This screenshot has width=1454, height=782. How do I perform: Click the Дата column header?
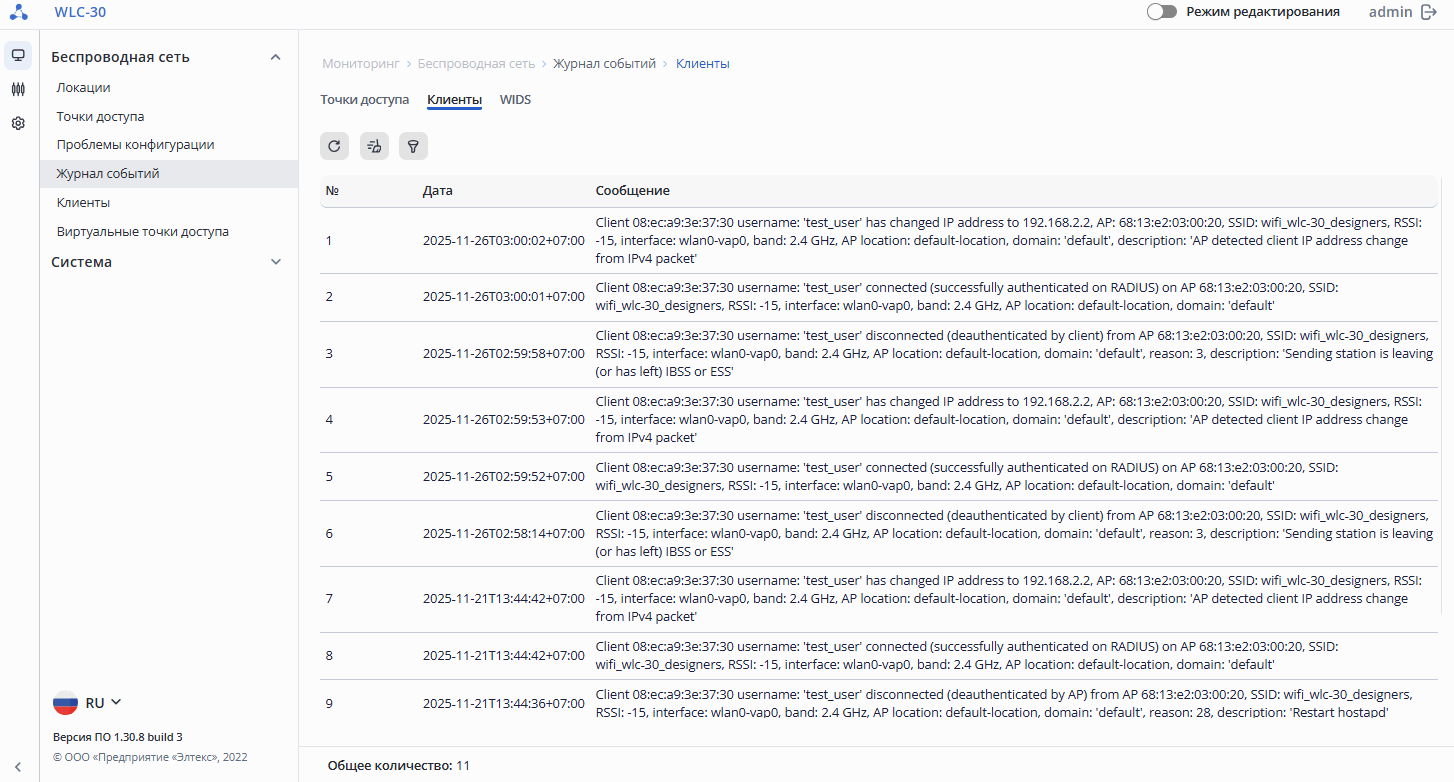pos(438,191)
